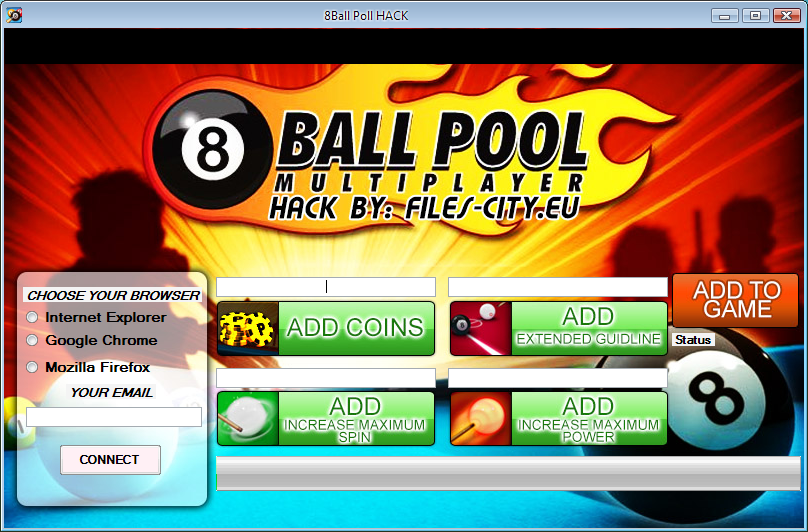This screenshot has height=532, width=808.
Task: Click the ADD TO GAME button
Action: pyautogui.click(x=736, y=301)
